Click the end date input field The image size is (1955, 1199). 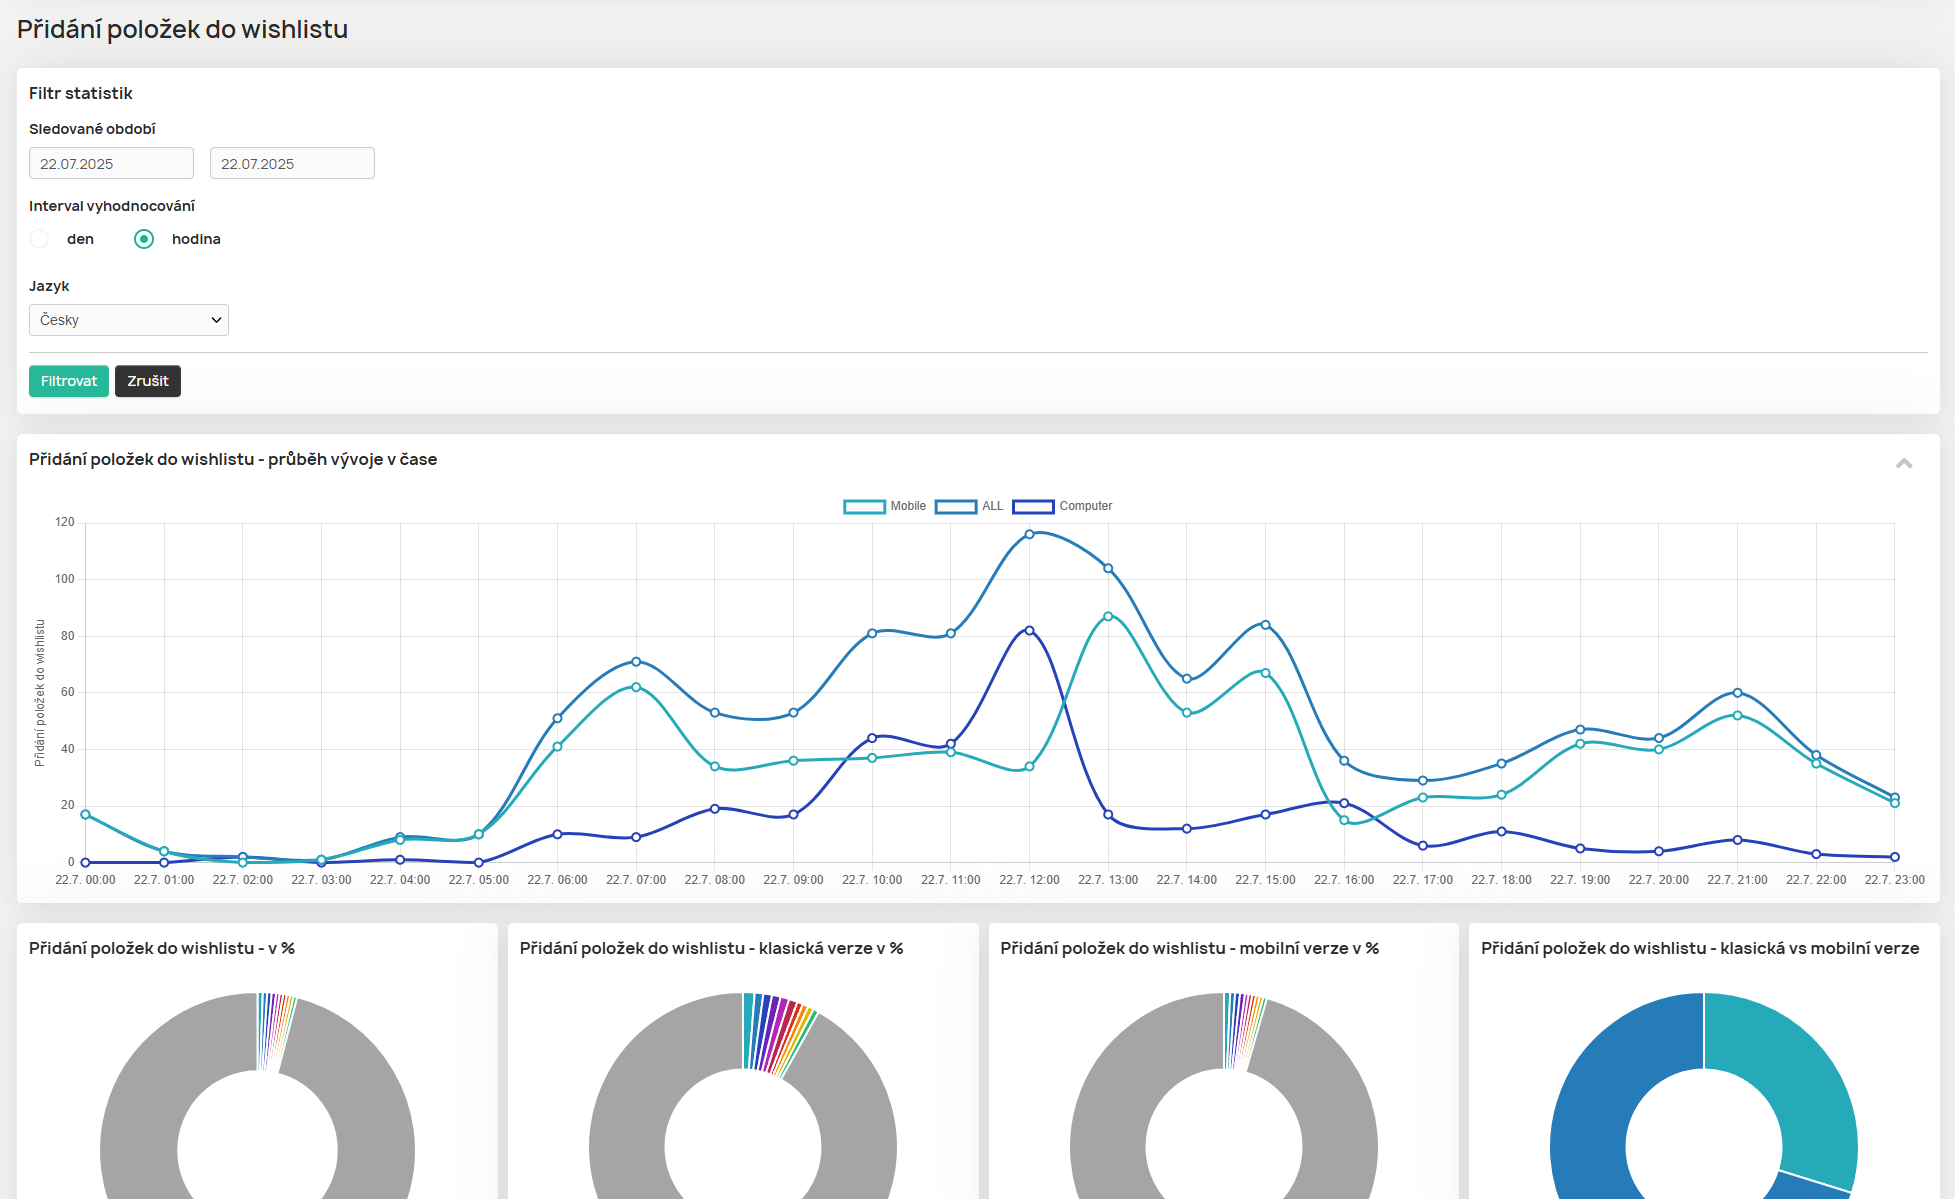[x=292, y=163]
